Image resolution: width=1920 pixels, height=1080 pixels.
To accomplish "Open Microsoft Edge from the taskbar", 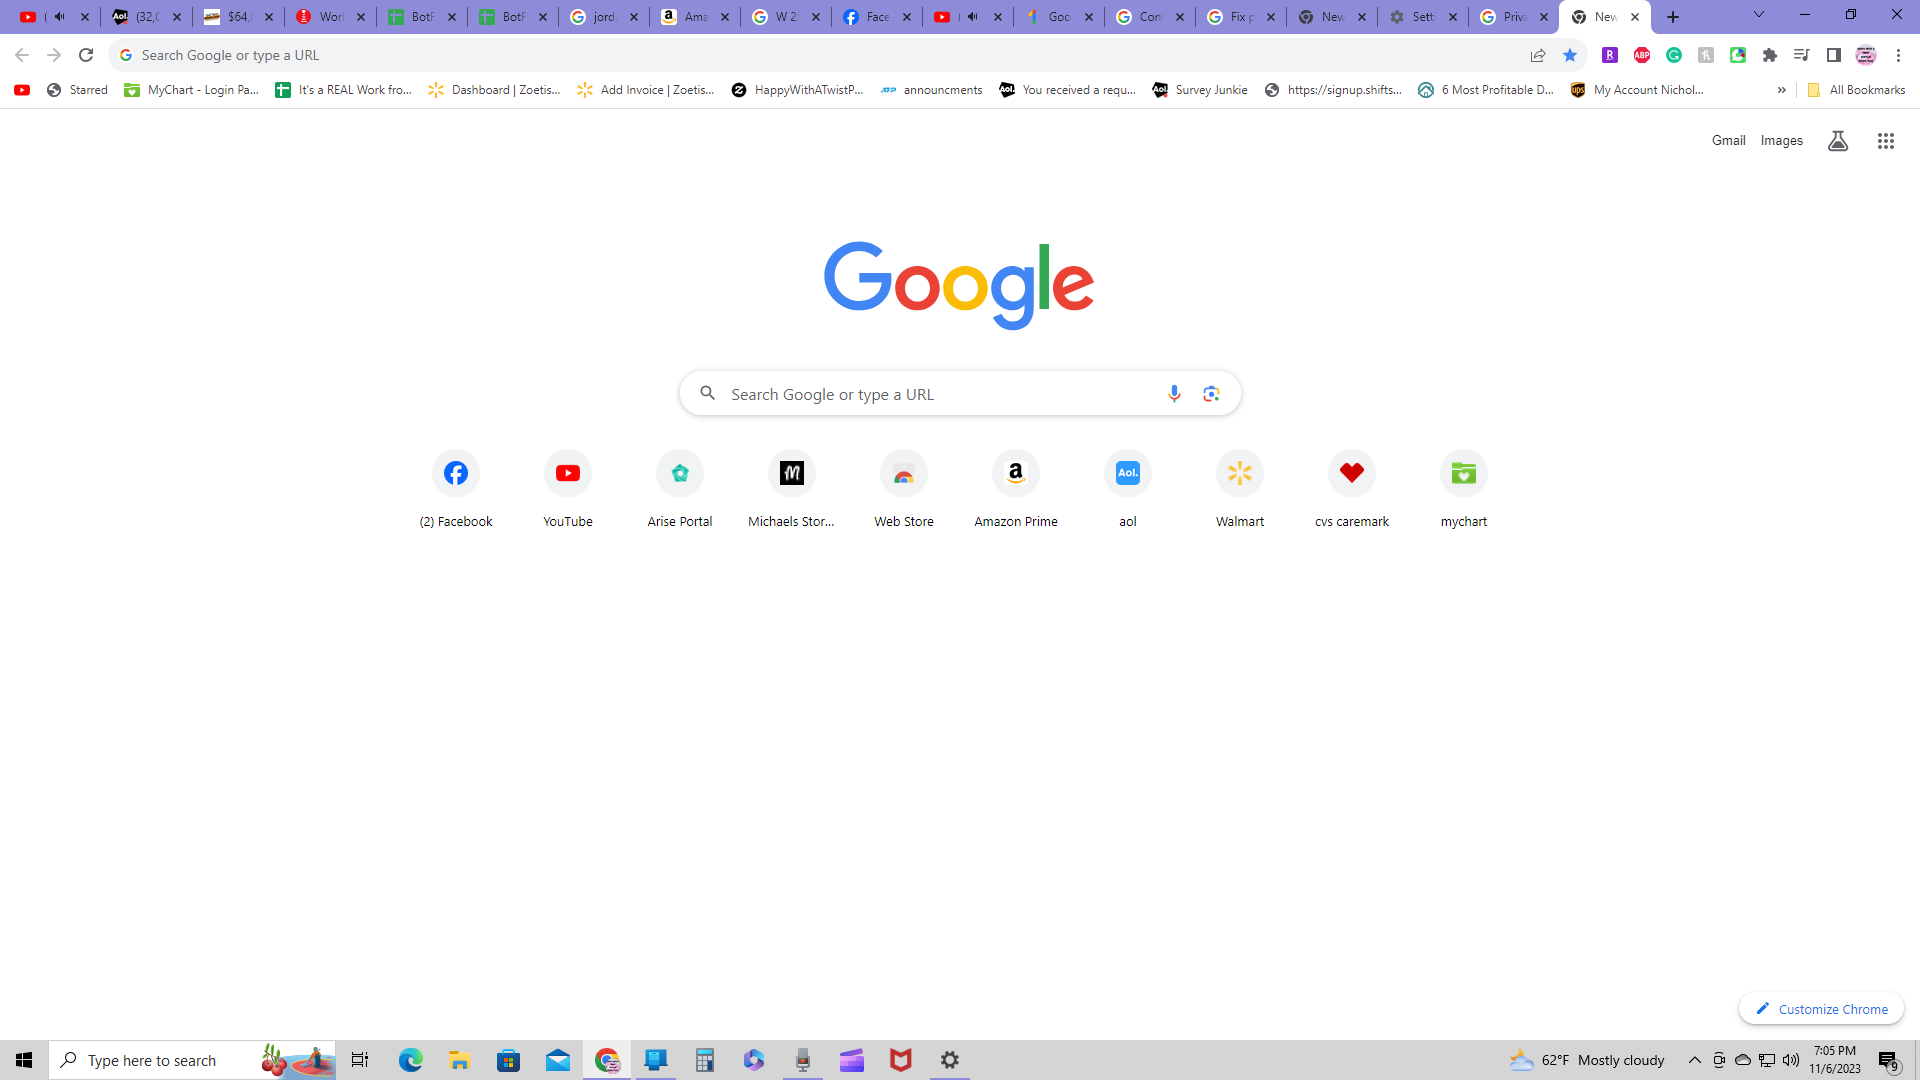I will click(411, 1060).
